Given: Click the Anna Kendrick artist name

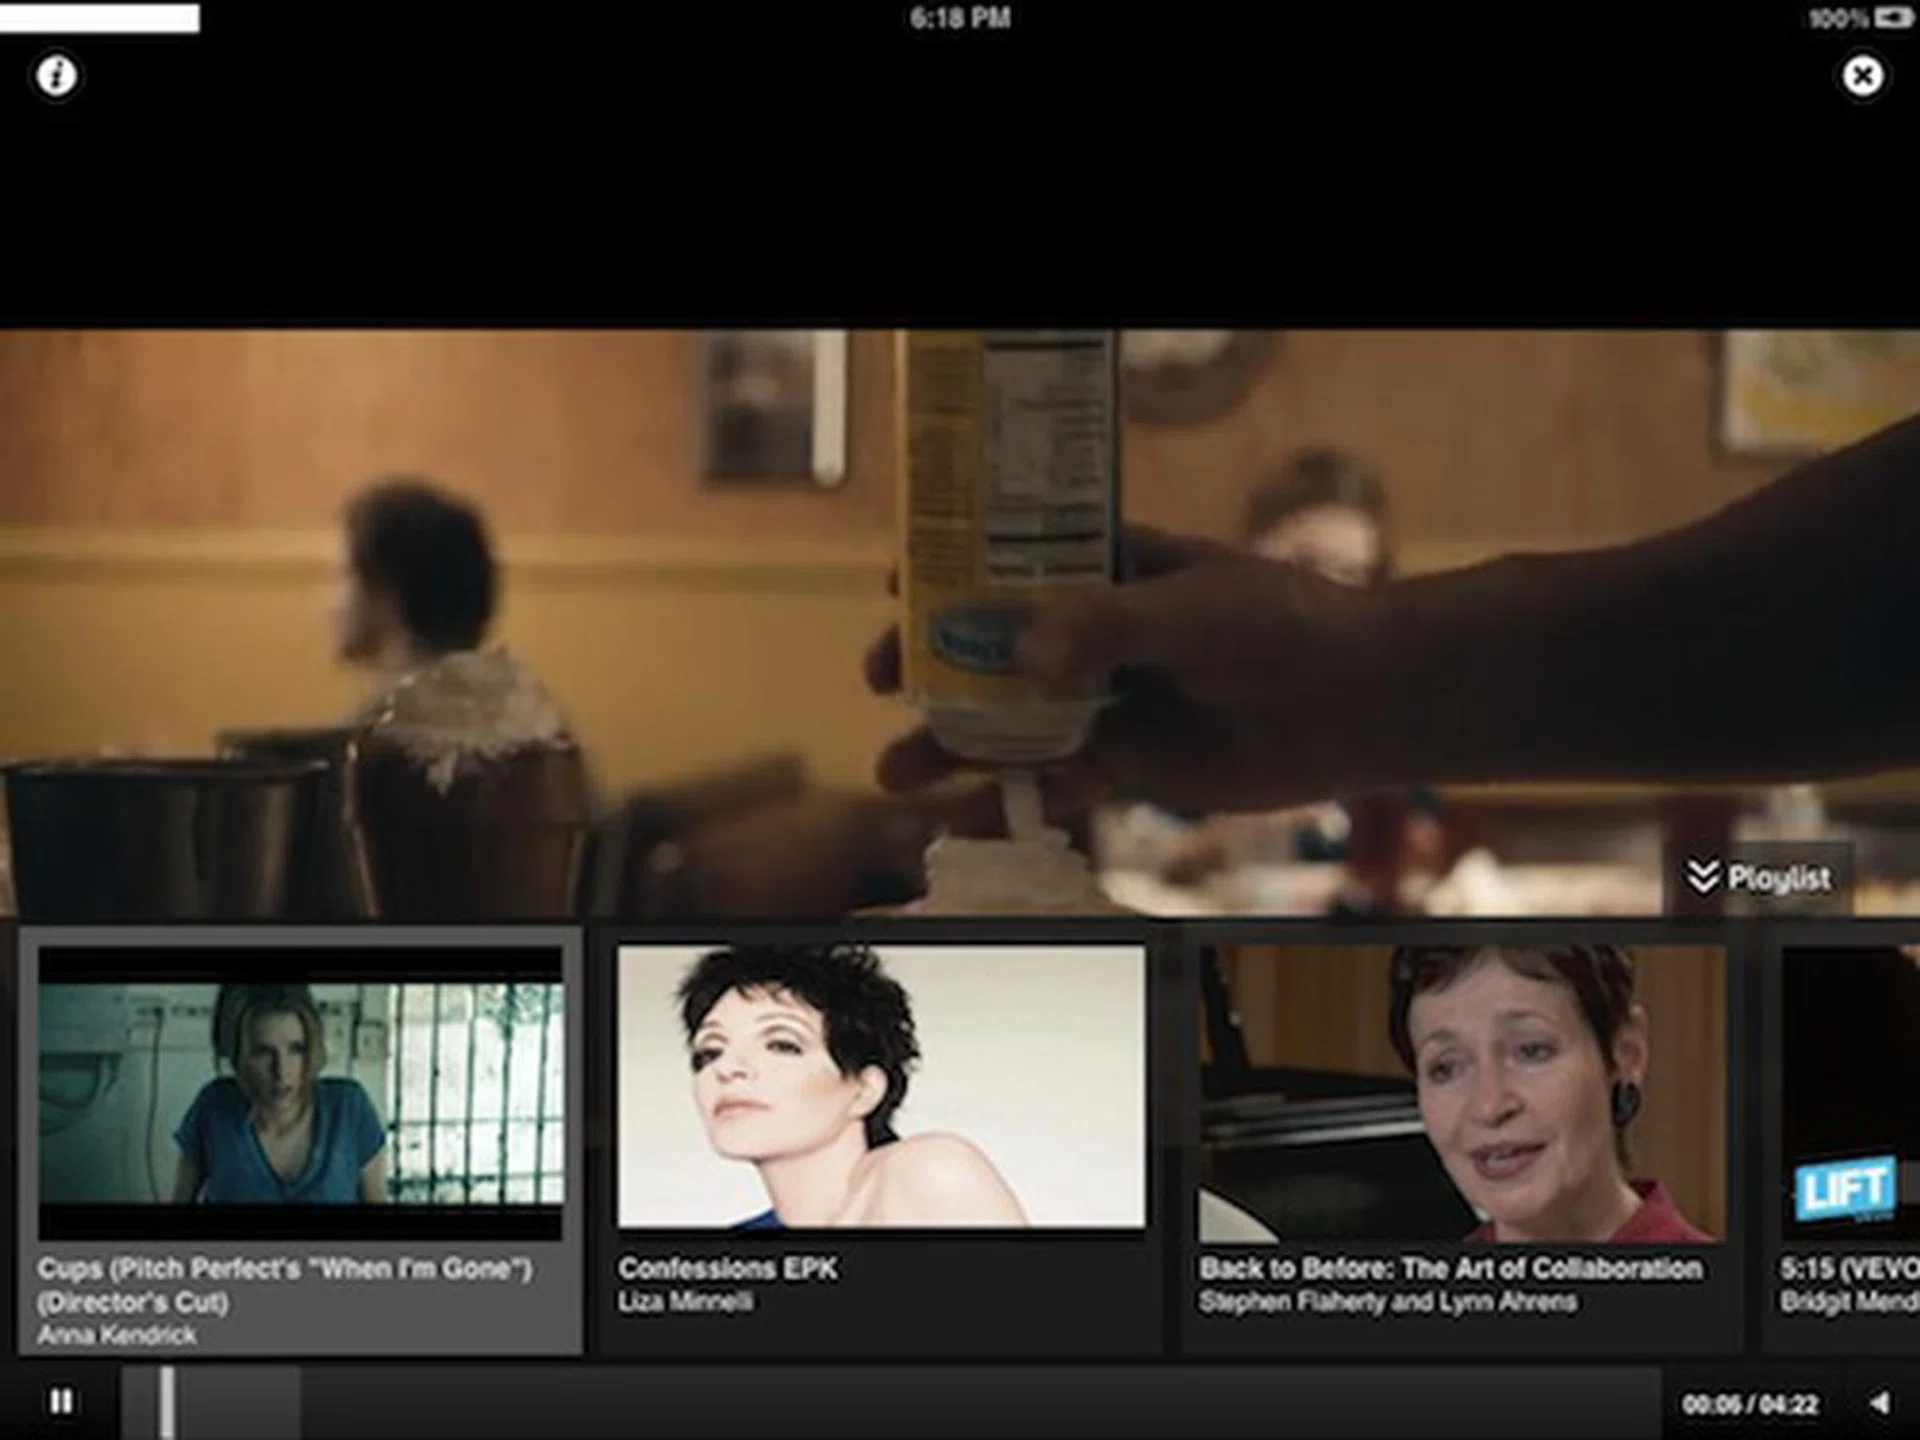Looking at the screenshot, I should tap(117, 1335).
